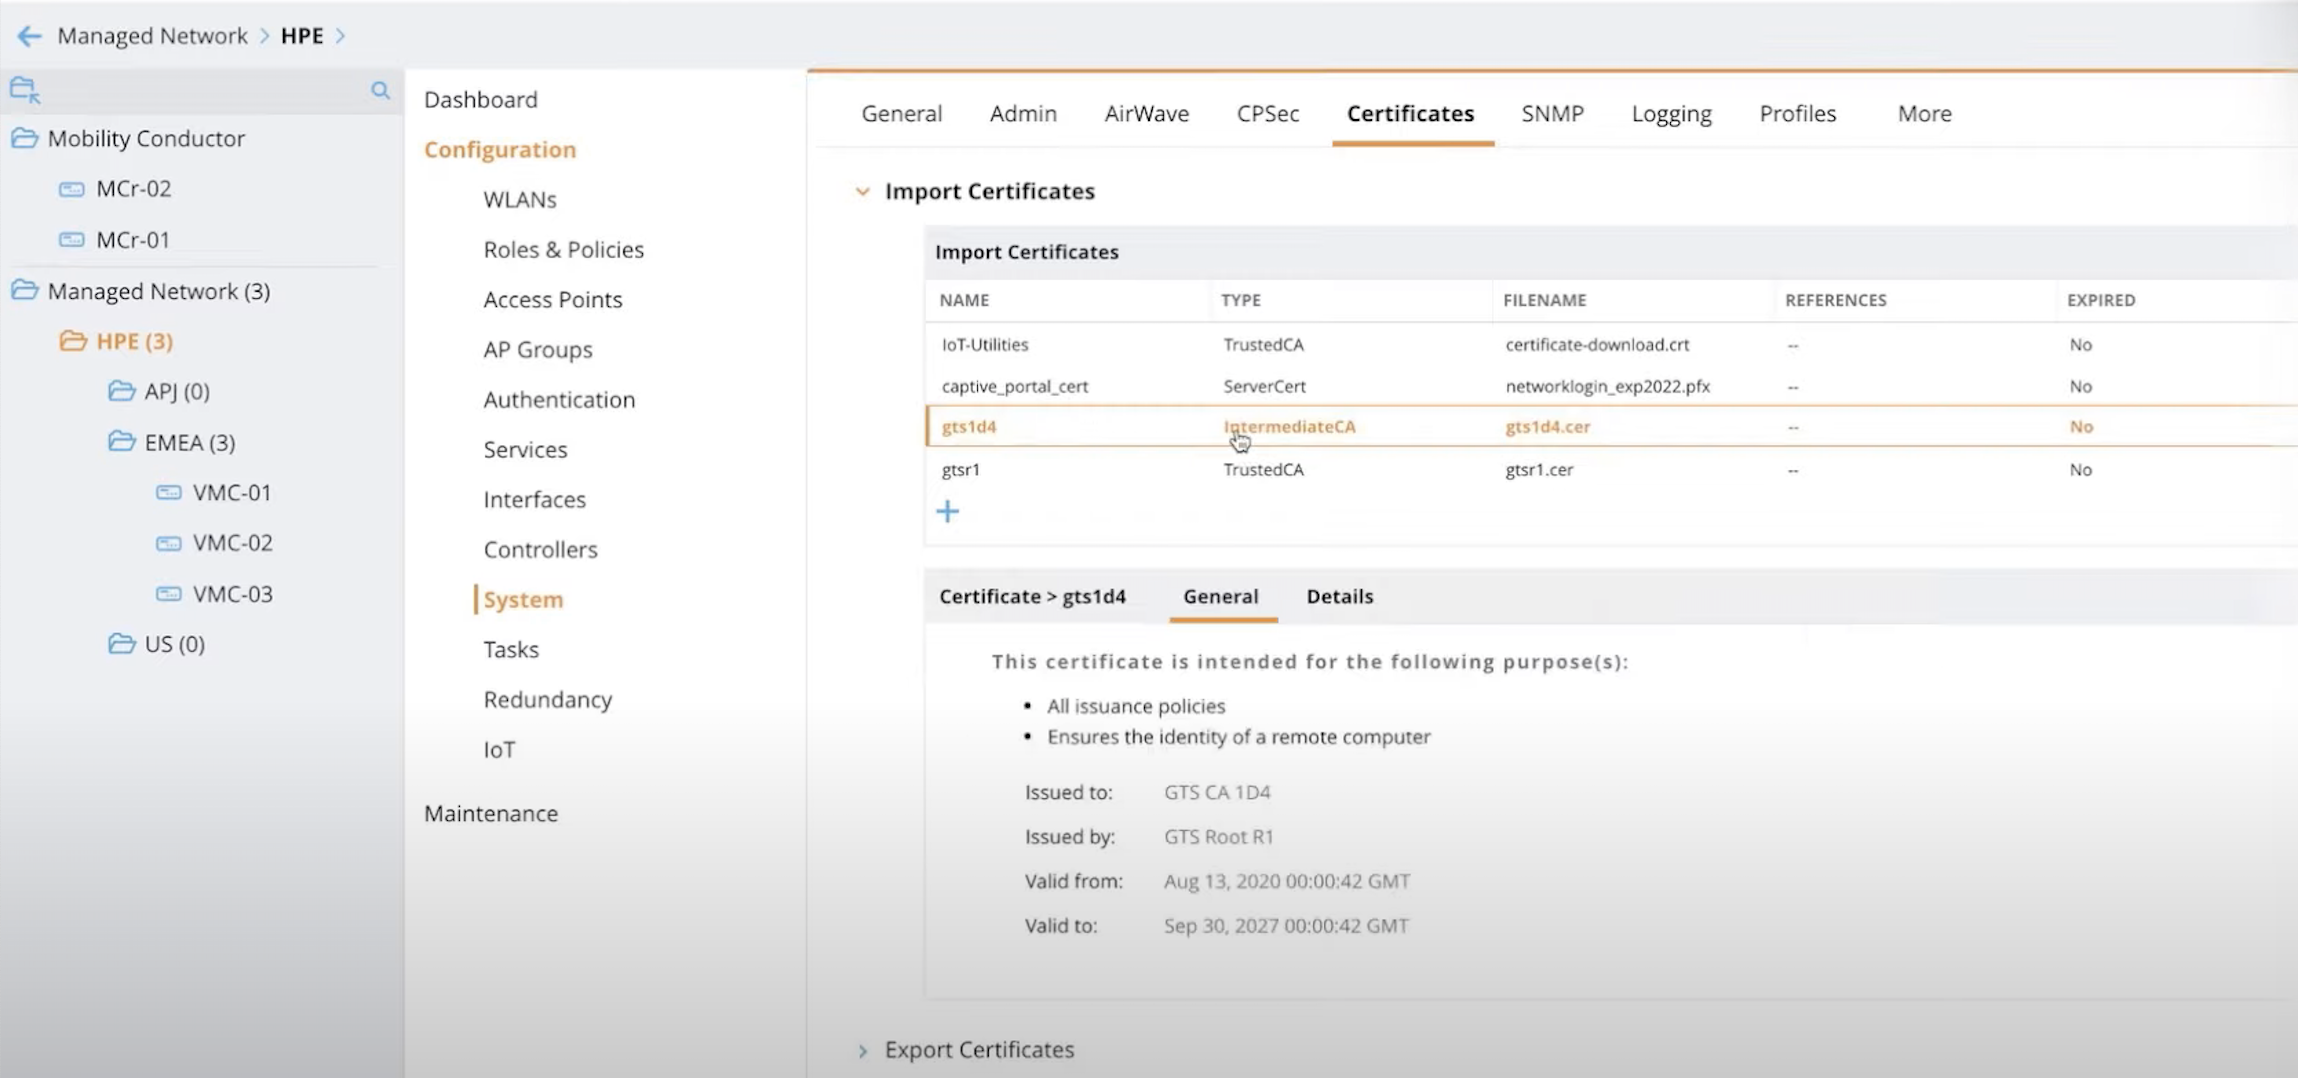Click the EMEA folder icon
The height and width of the screenshot is (1078, 2298).
click(x=121, y=442)
